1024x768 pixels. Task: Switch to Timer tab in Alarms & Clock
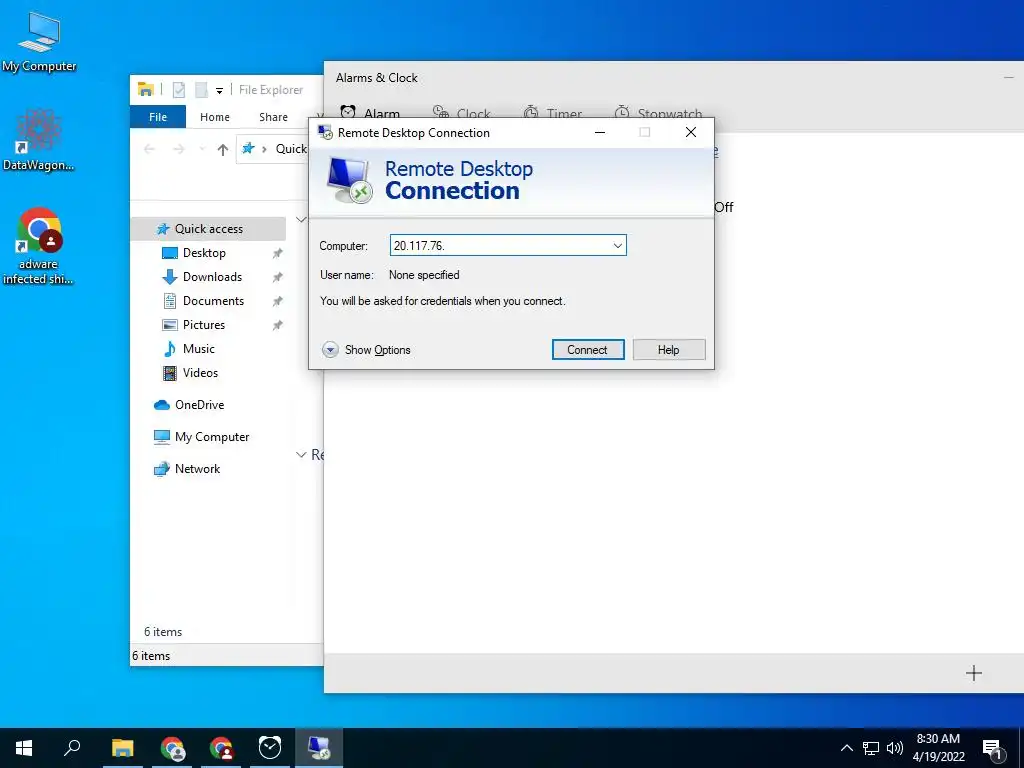[x=552, y=113]
